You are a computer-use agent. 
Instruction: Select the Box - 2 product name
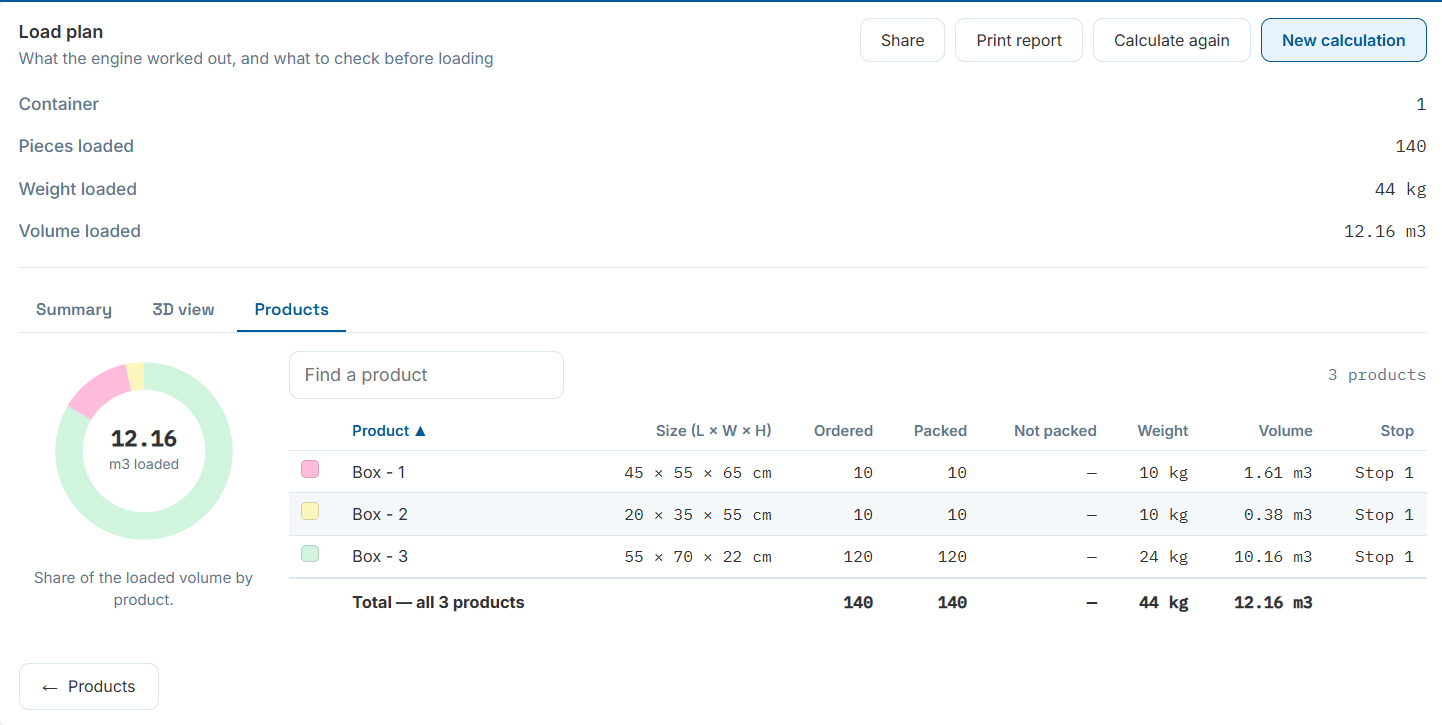coord(380,514)
